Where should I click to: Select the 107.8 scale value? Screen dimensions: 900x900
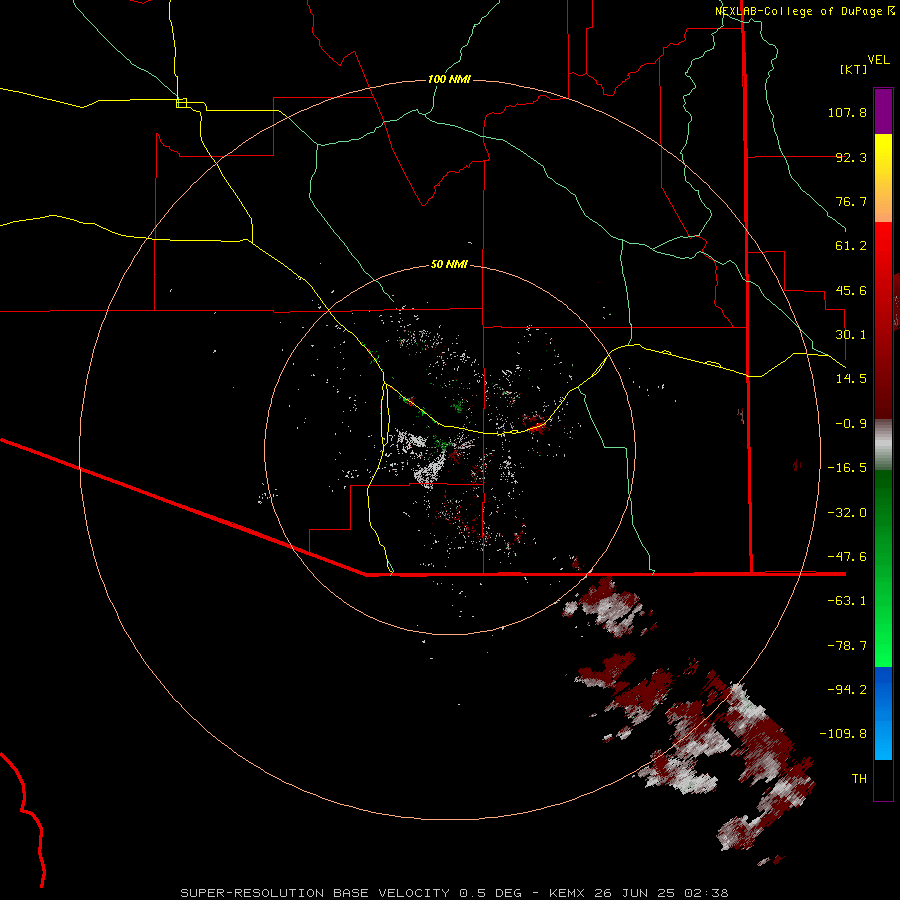[847, 112]
